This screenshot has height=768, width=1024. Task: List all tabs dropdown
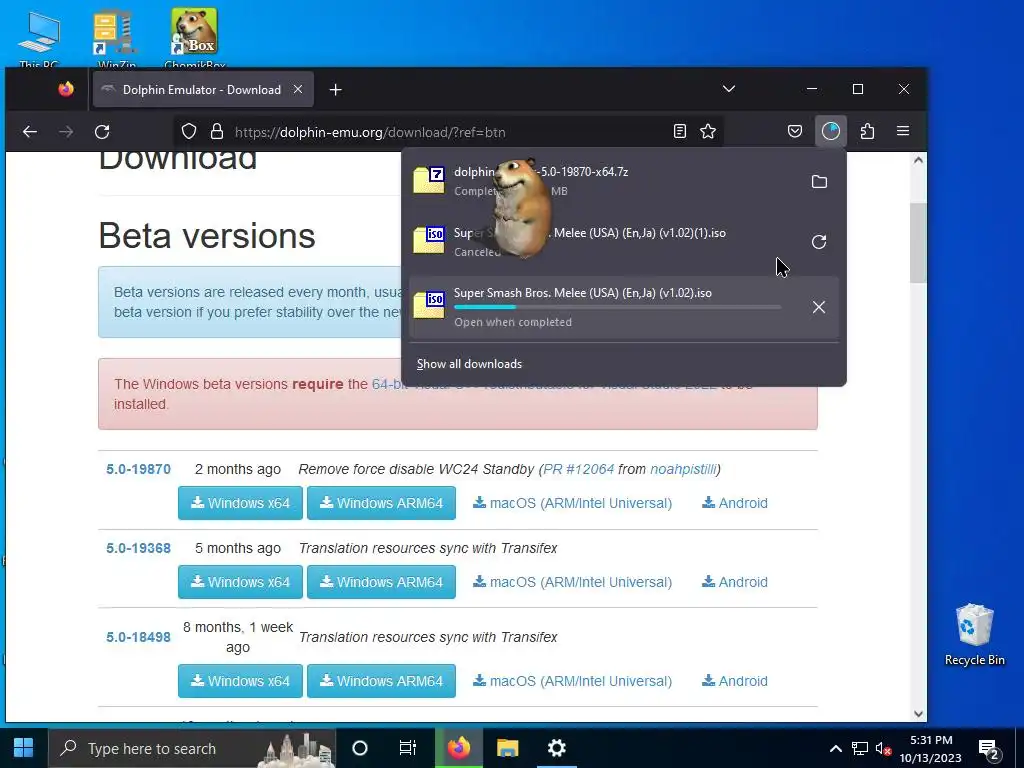pyautogui.click(x=729, y=89)
